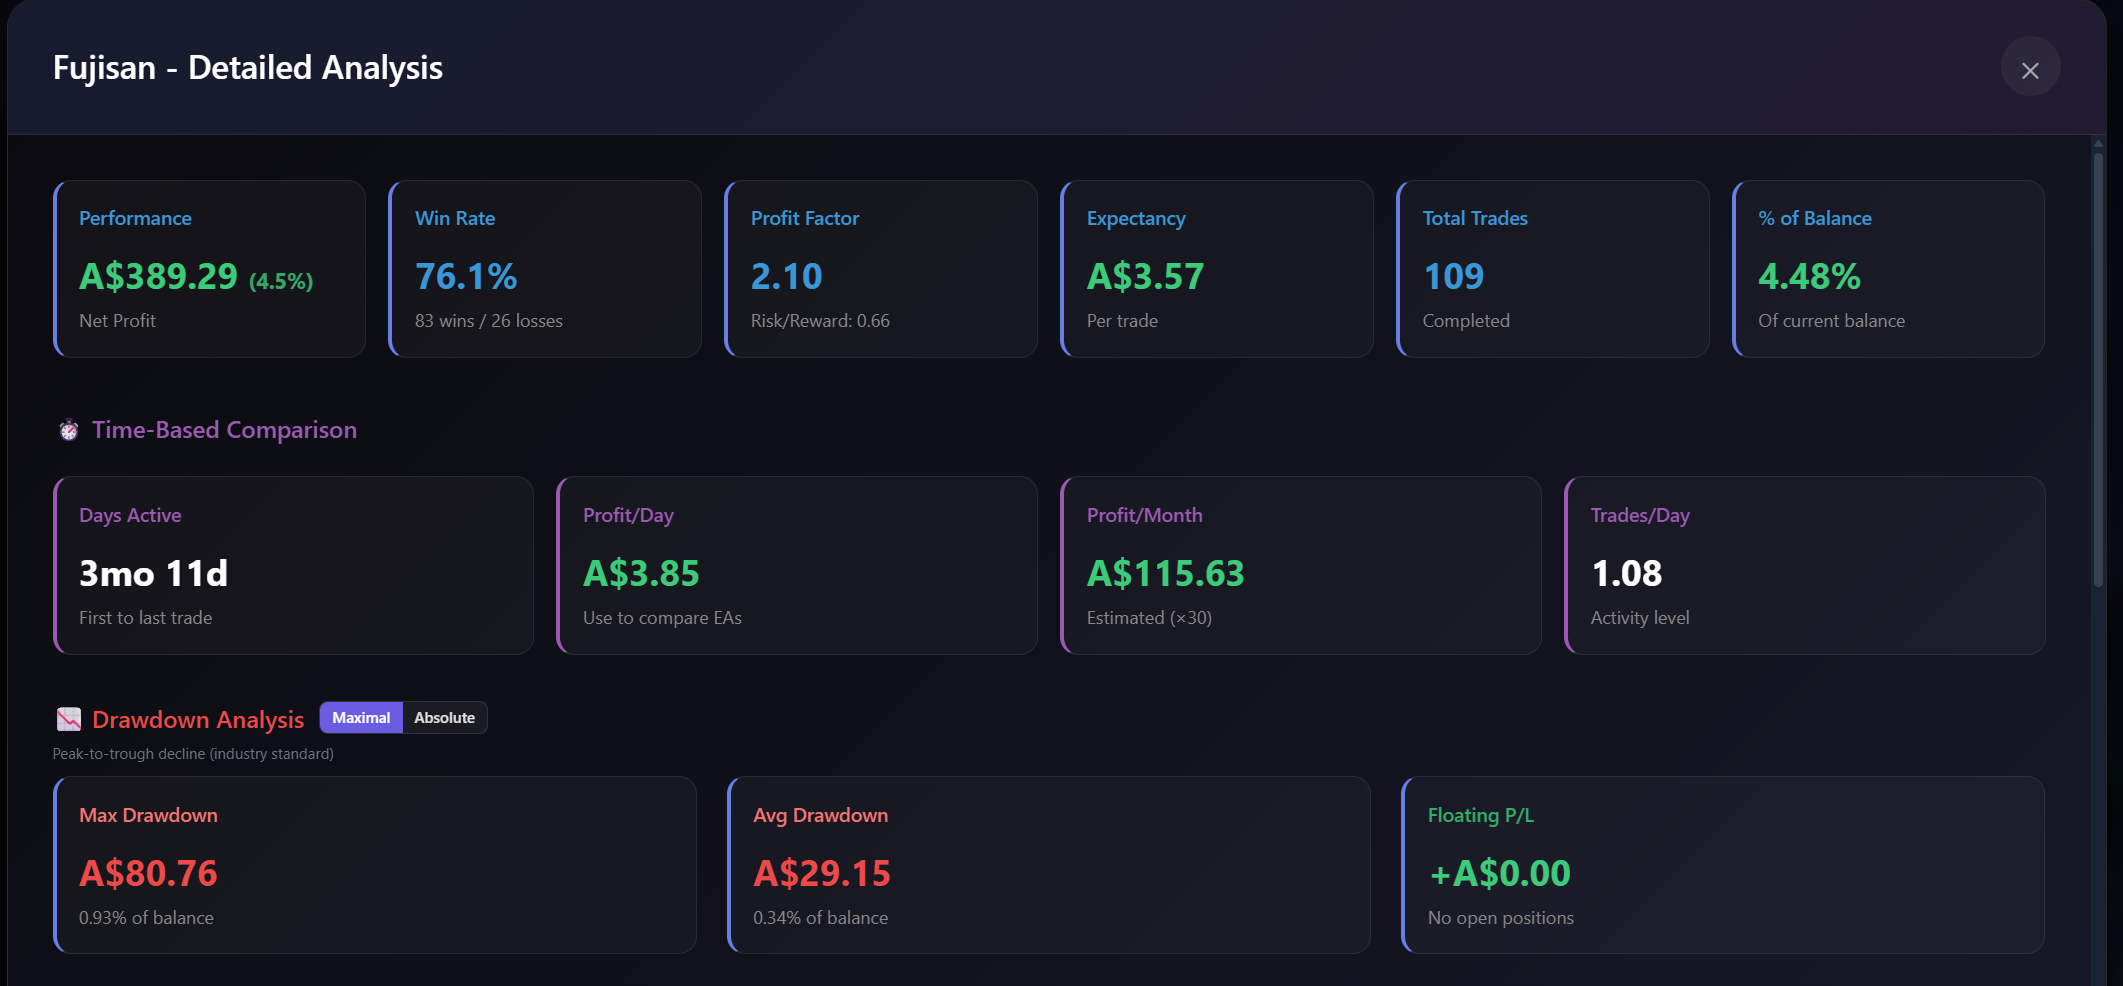Viewport: 2123px width, 986px height.
Task: Close the Fujisan Detailed Analysis dialog
Action: (2030, 68)
